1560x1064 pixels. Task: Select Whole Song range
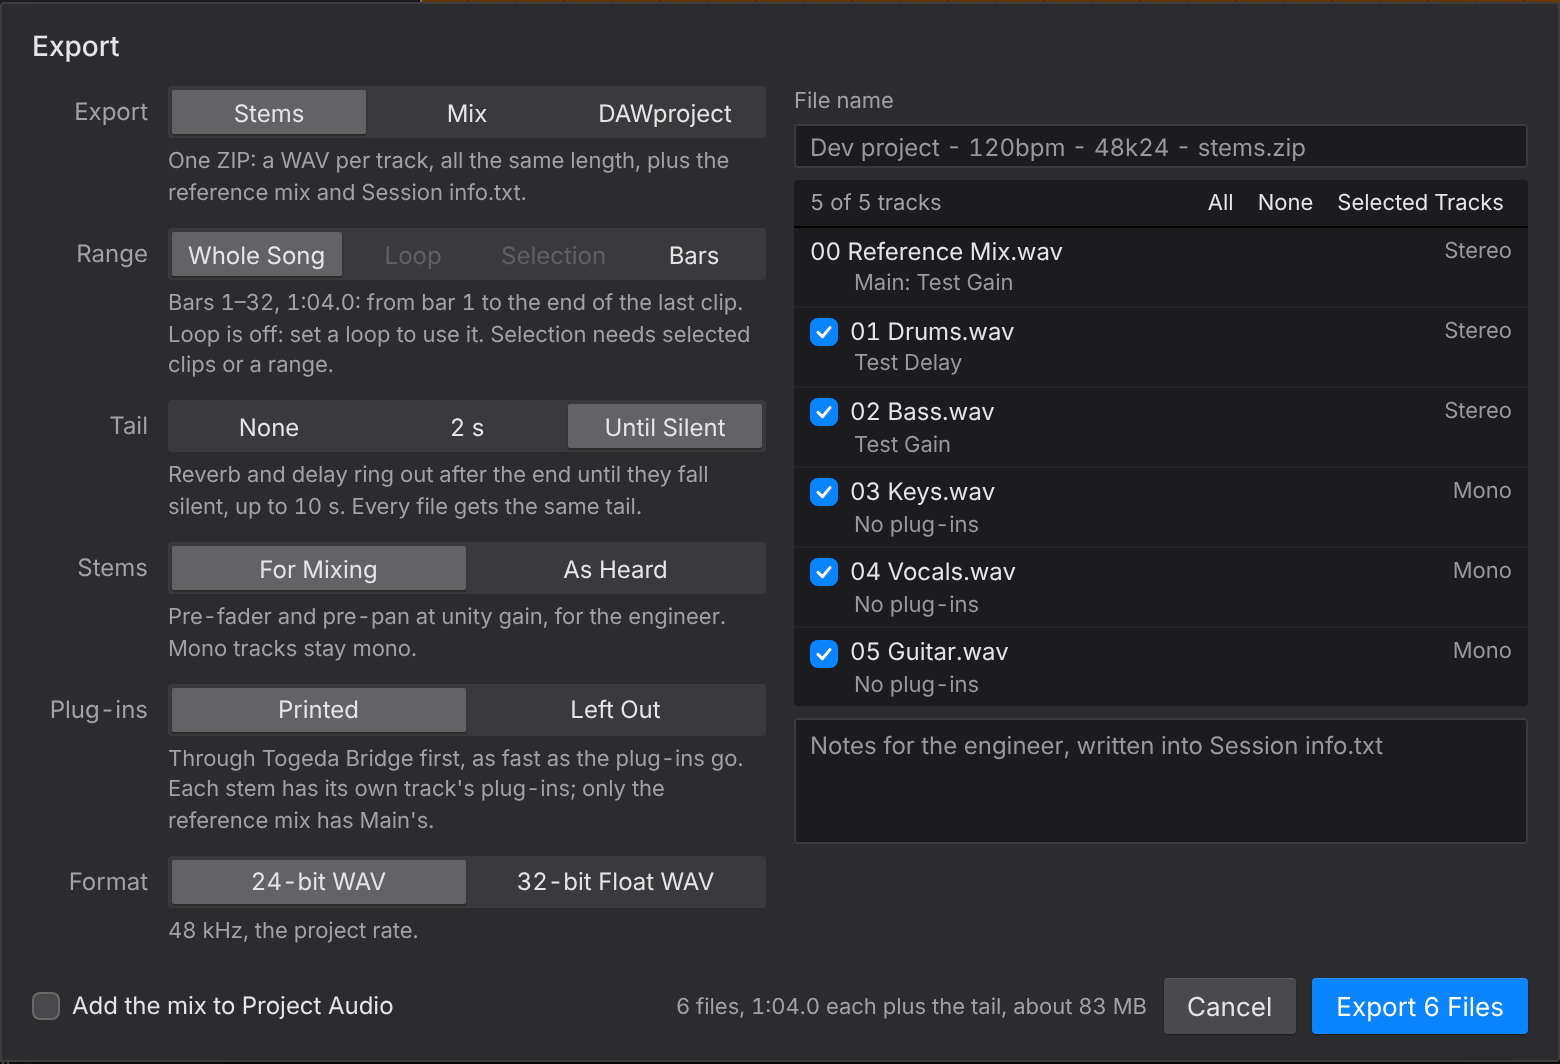point(257,255)
